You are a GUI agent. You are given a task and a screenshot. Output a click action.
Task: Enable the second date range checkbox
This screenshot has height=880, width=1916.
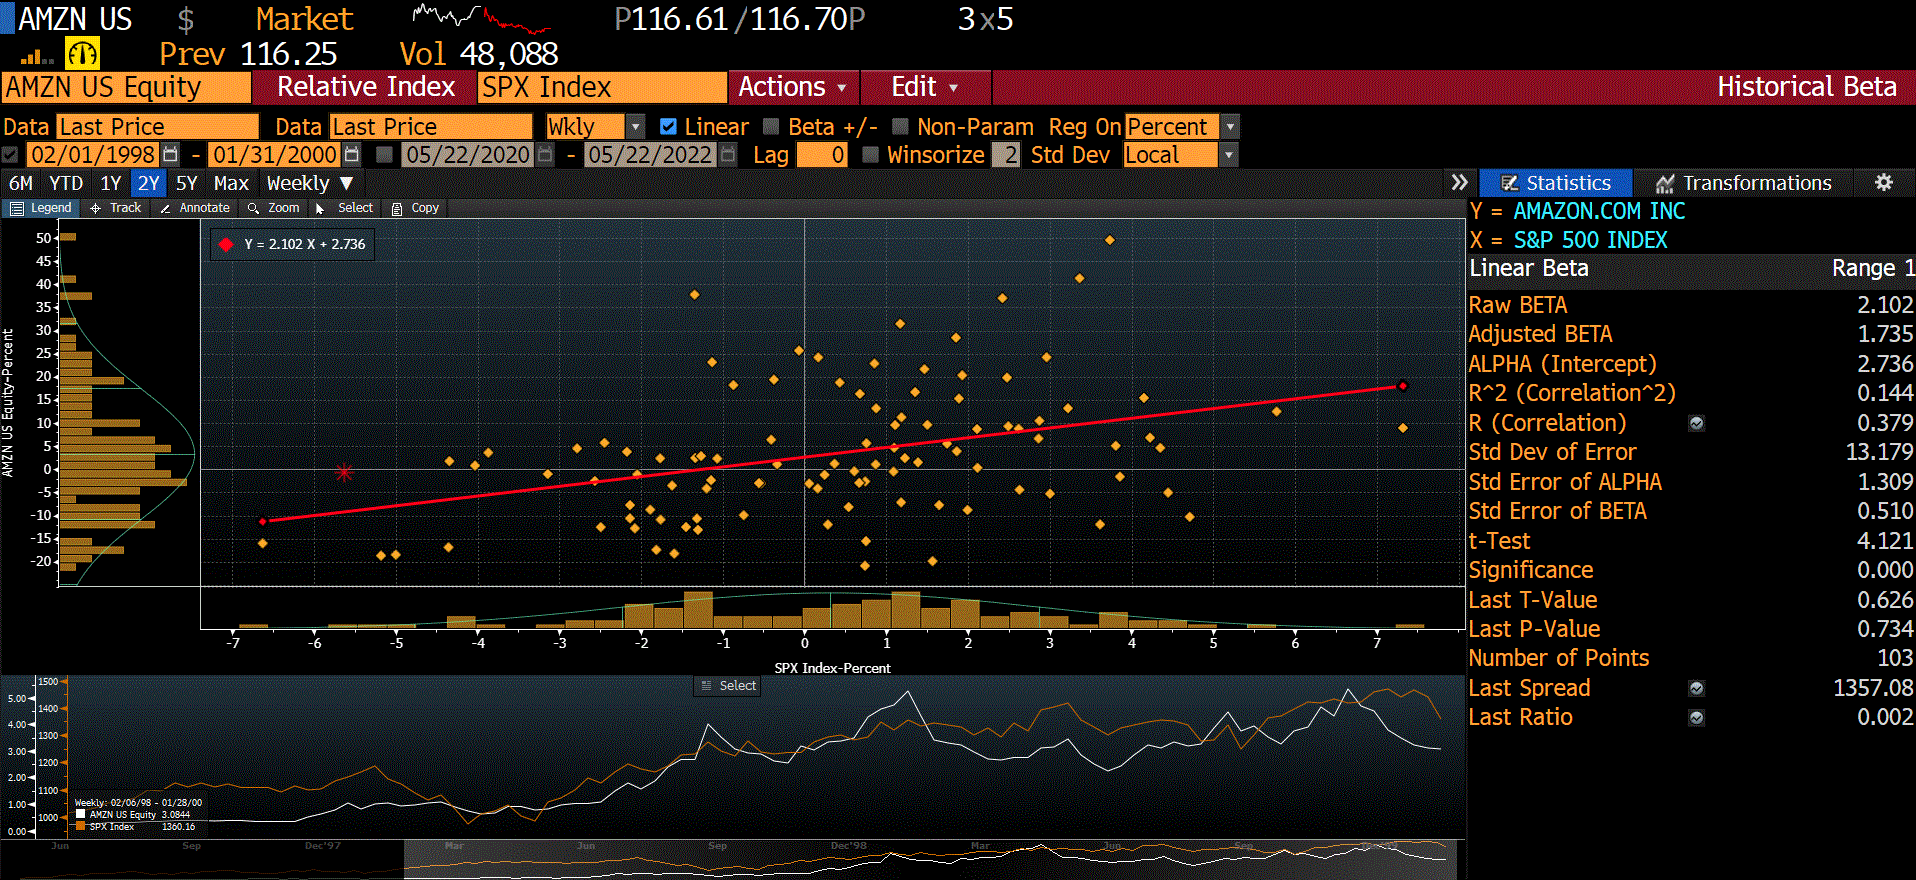point(384,155)
